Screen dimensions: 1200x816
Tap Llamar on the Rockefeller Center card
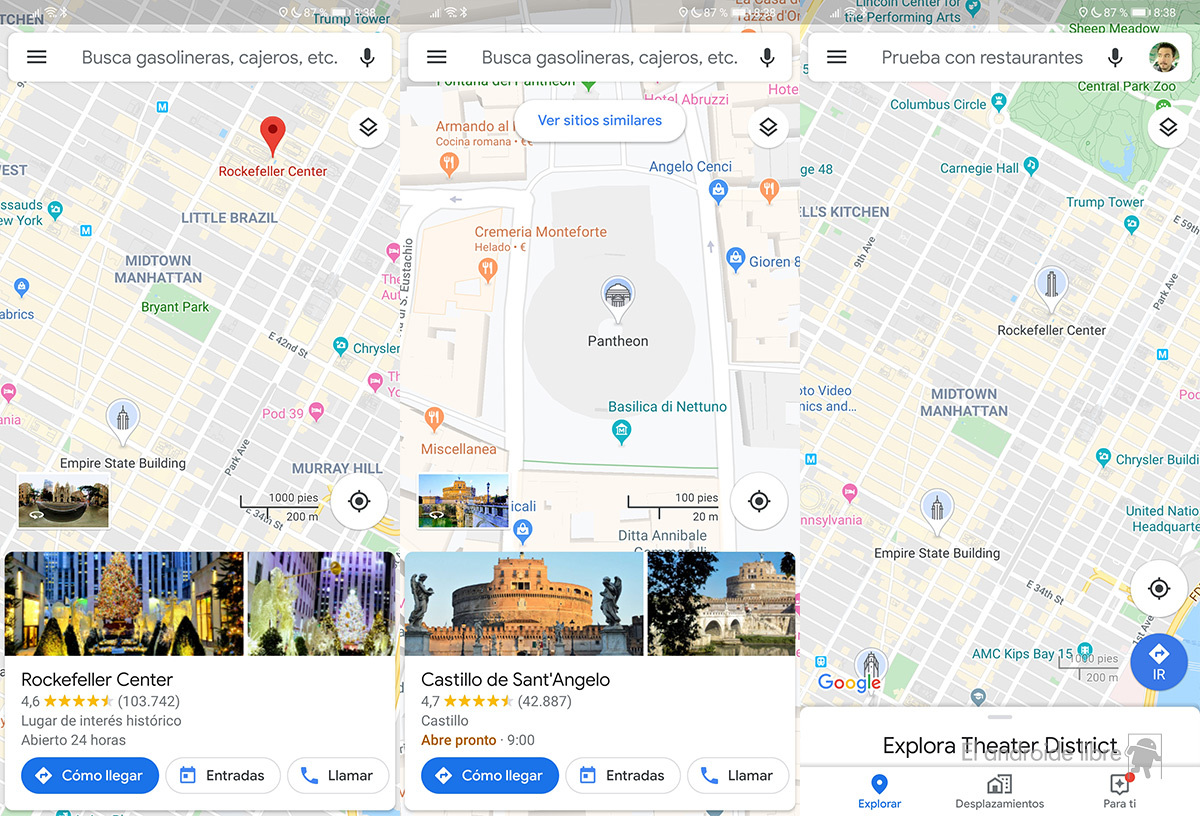(338, 775)
